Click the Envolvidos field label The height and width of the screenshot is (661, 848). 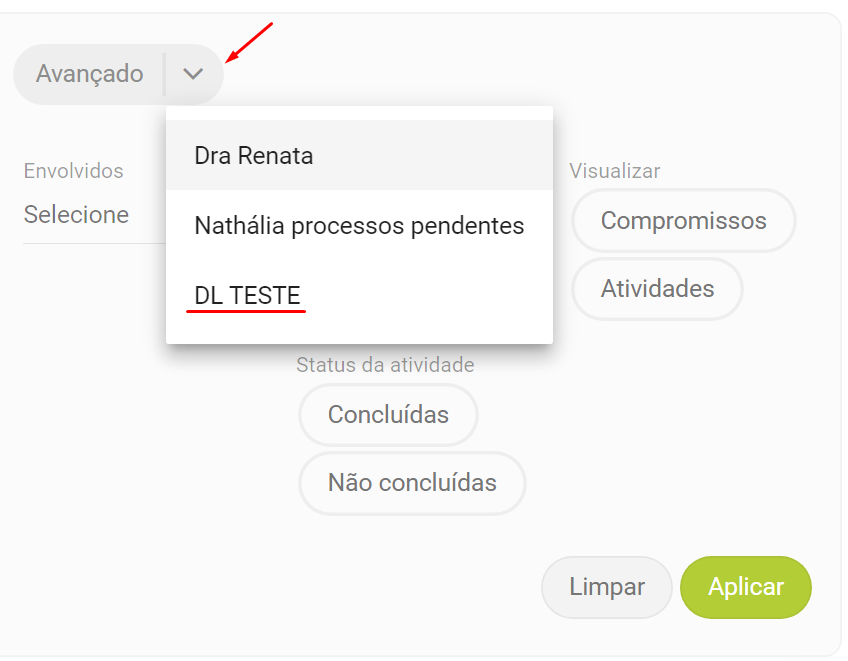[x=74, y=171]
